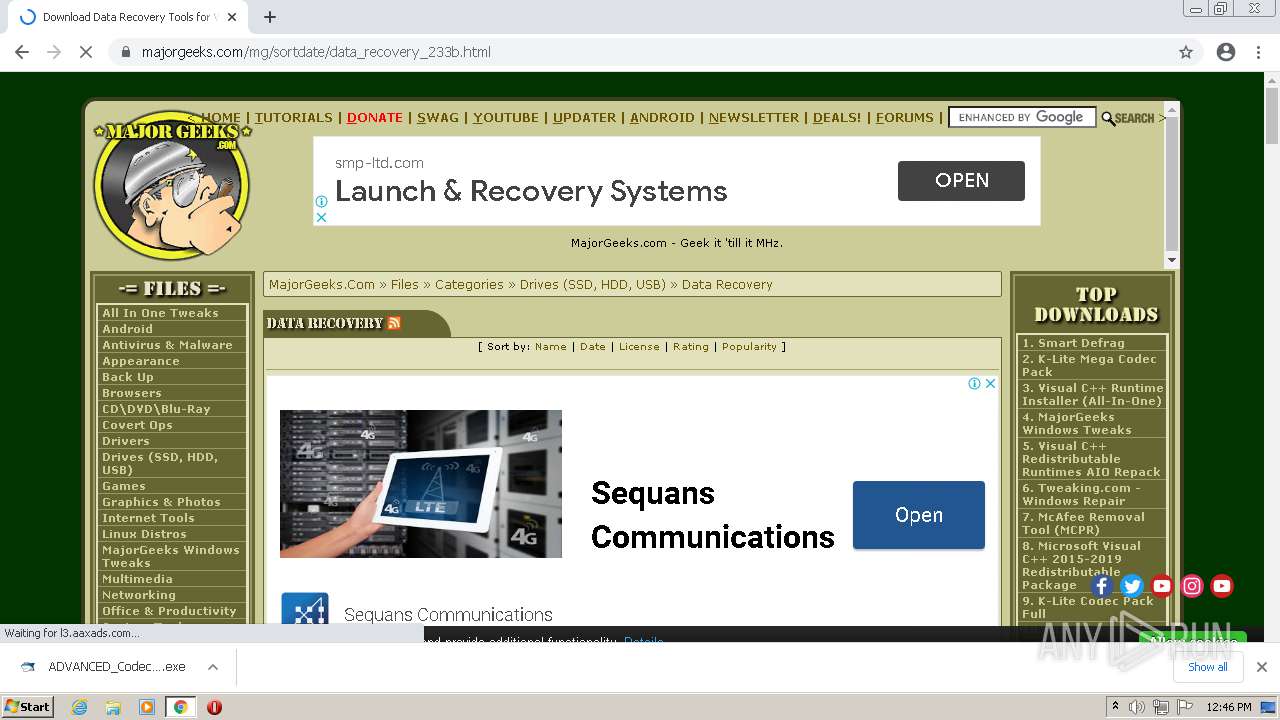Viewport: 1280px width, 720px height.
Task: Click the Instagram social icon
Action: click(1192, 586)
